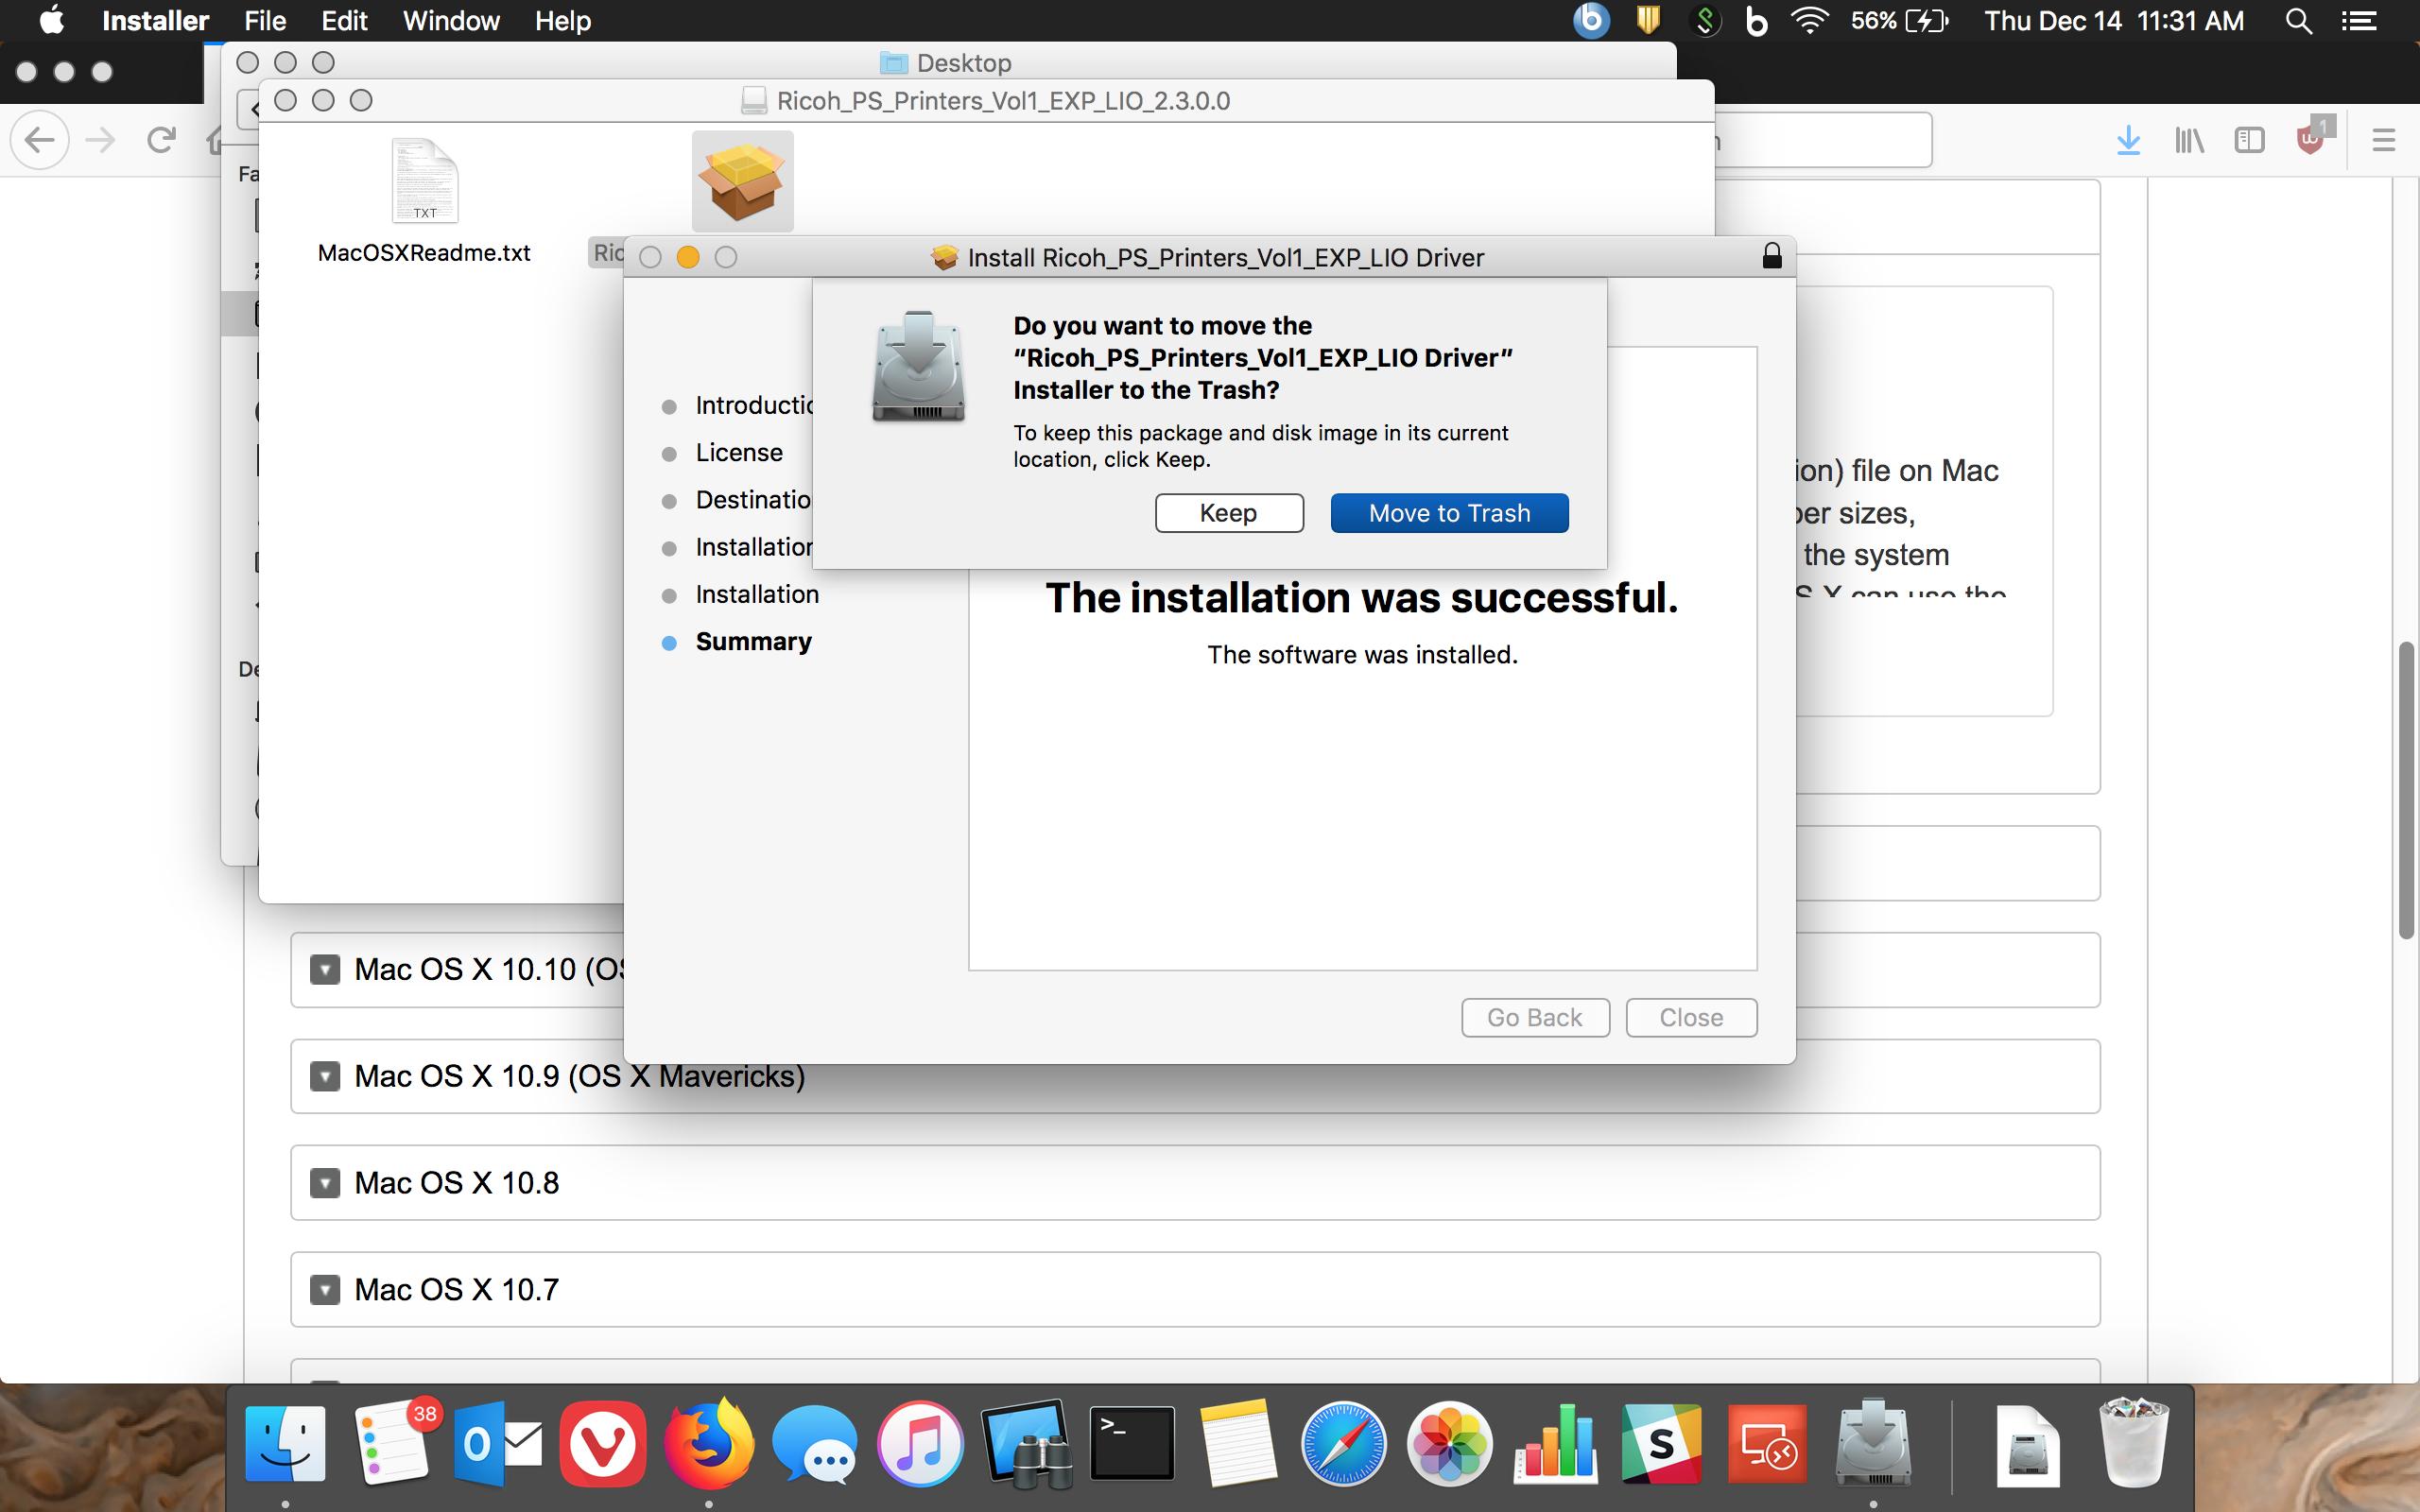
Task: Open Apple Remote Desktop in Dock
Action: (x=1027, y=1444)
